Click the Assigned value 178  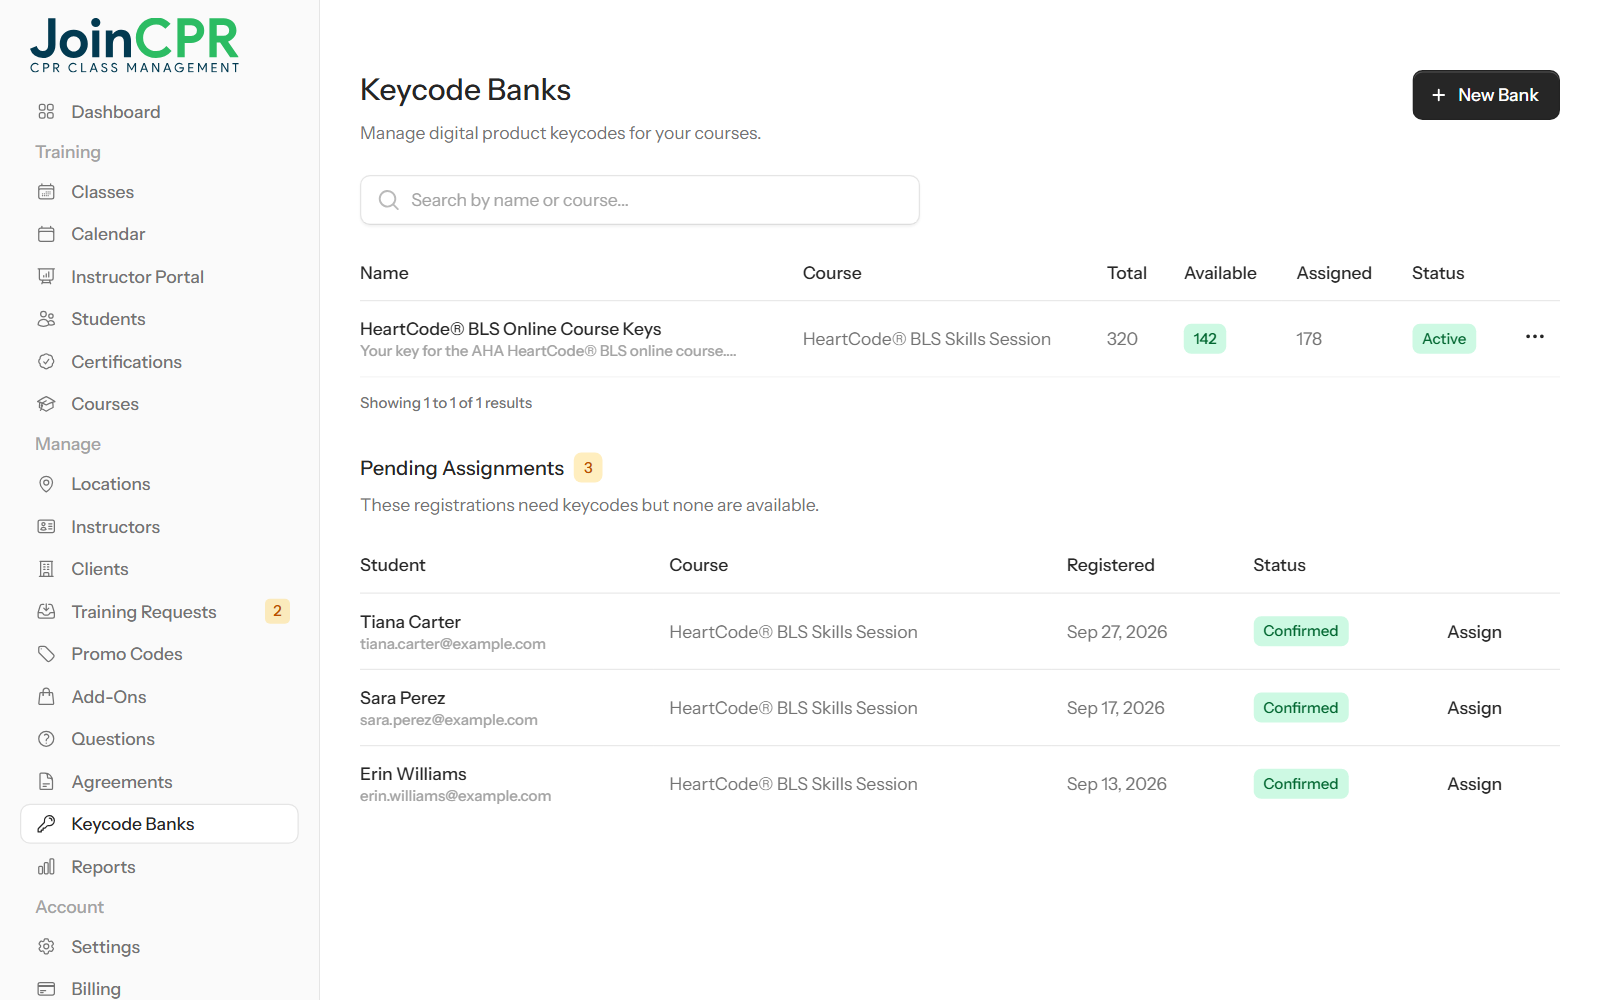[1309, 339]
